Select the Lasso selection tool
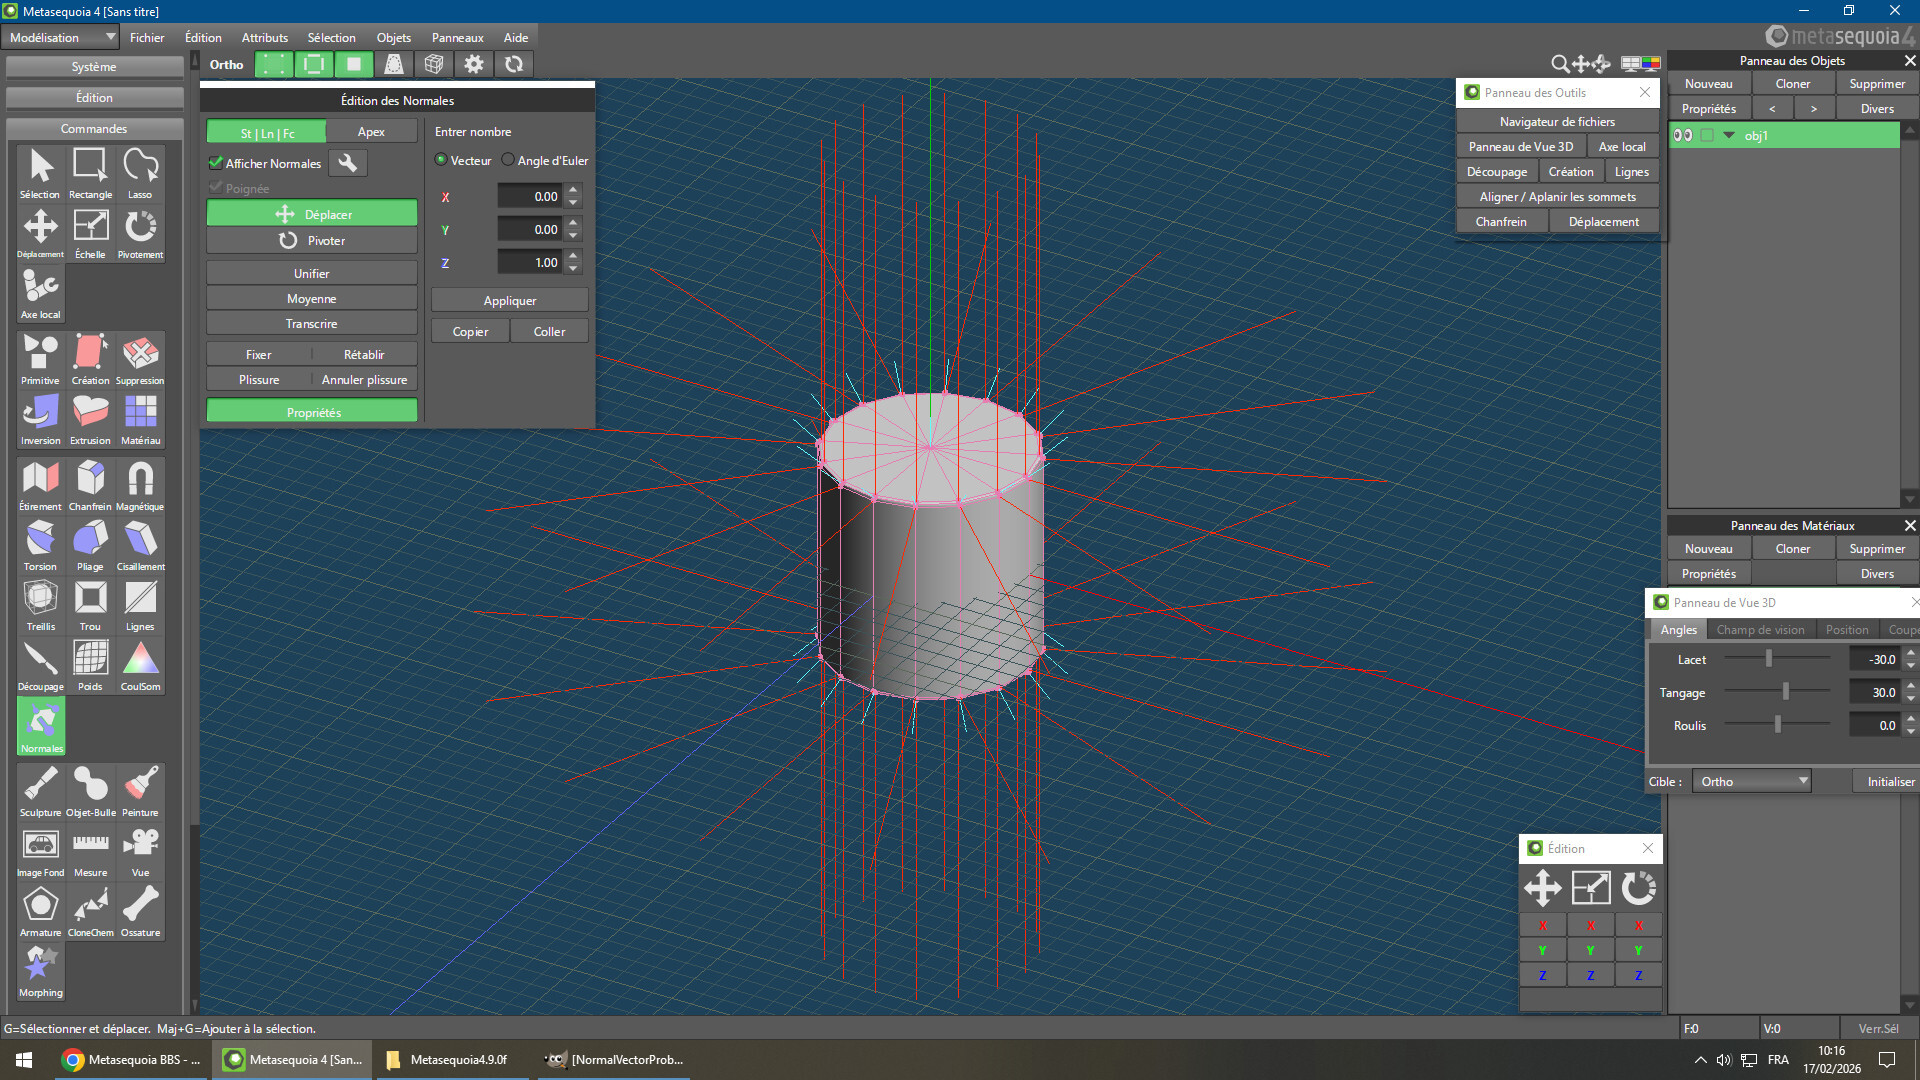The width and height of the screenshot is (1920, 1080). [x=140, y=172]
